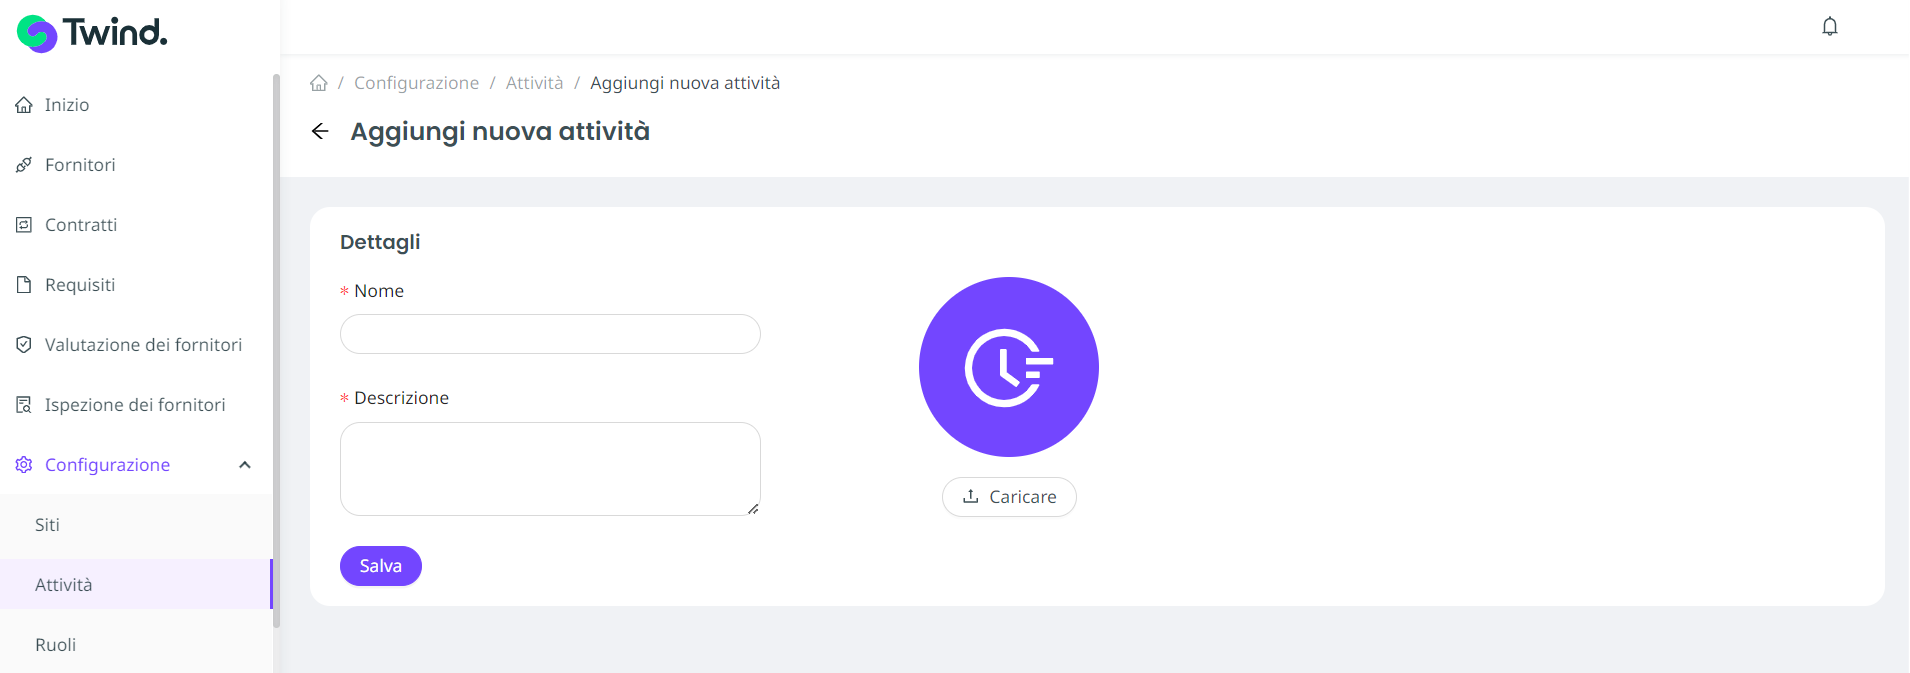Click the Ispezione dei fornitori icon
Image resolution: width=1910 pixels, height=673 pixels.
tap(24, 405)
